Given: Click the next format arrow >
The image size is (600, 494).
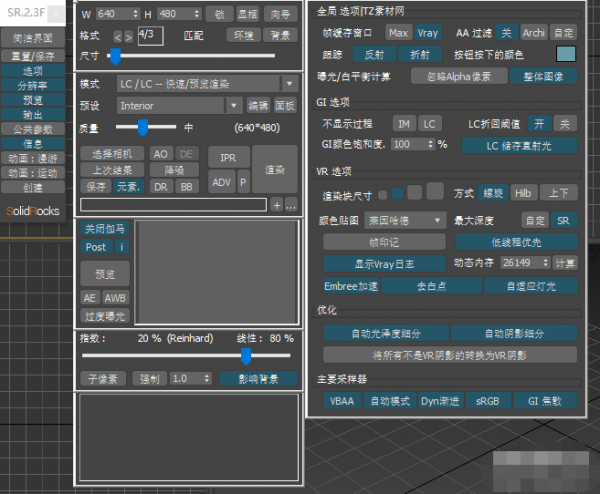Looking at the screenshot, I should coord(128,37).
